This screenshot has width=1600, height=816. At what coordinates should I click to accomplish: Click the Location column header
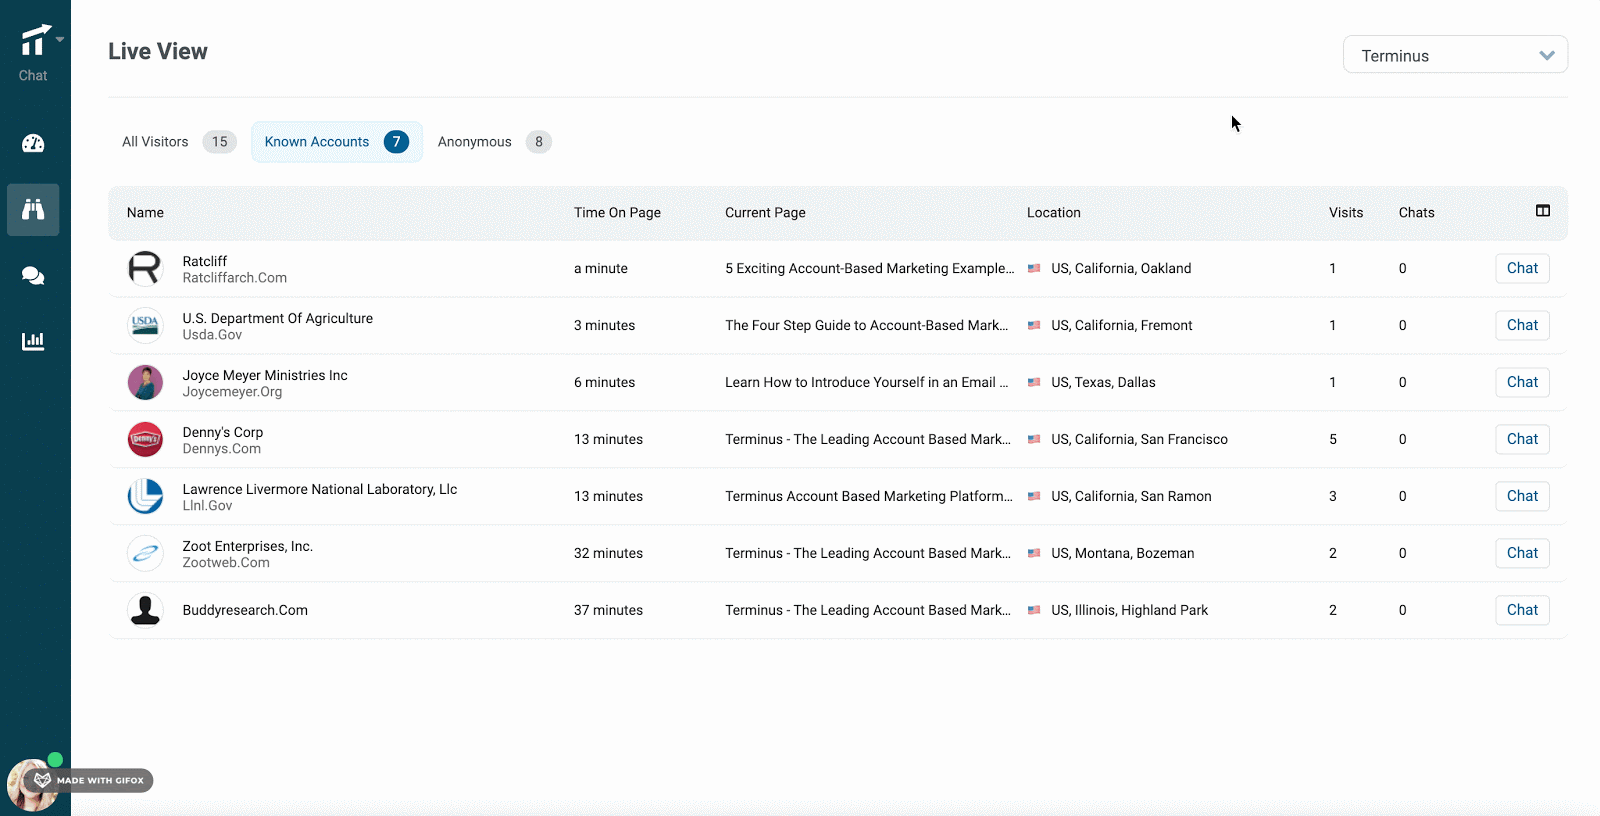[1053, 213]
